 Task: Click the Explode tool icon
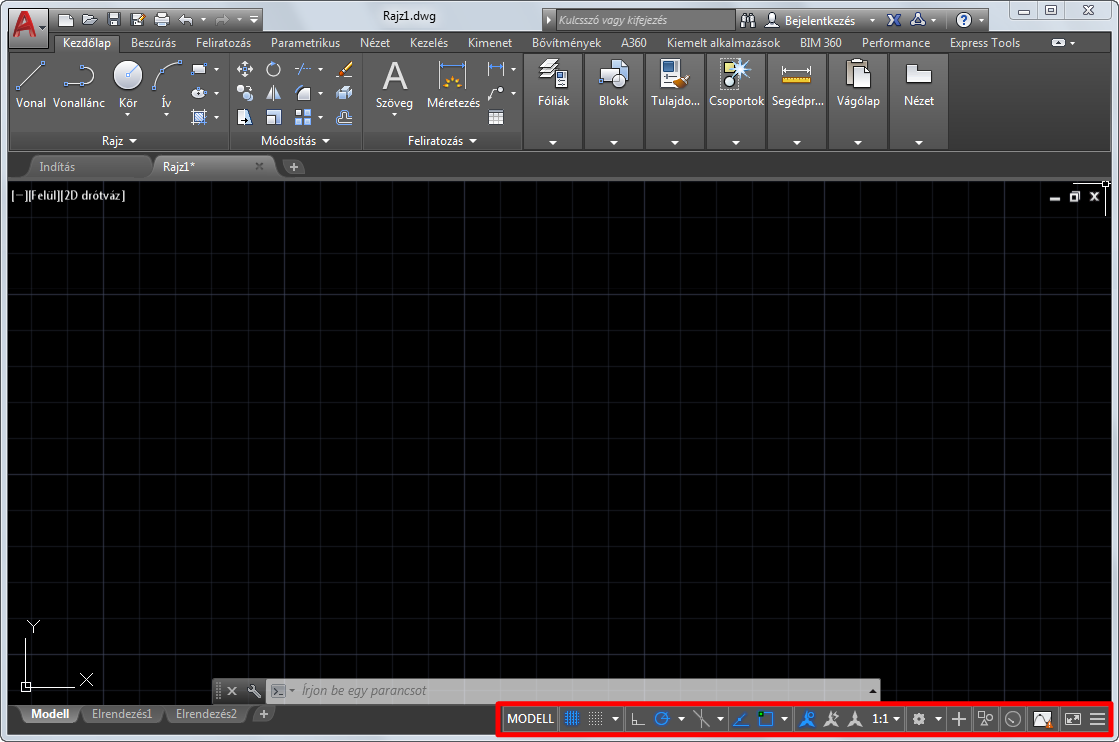(344, 93)
